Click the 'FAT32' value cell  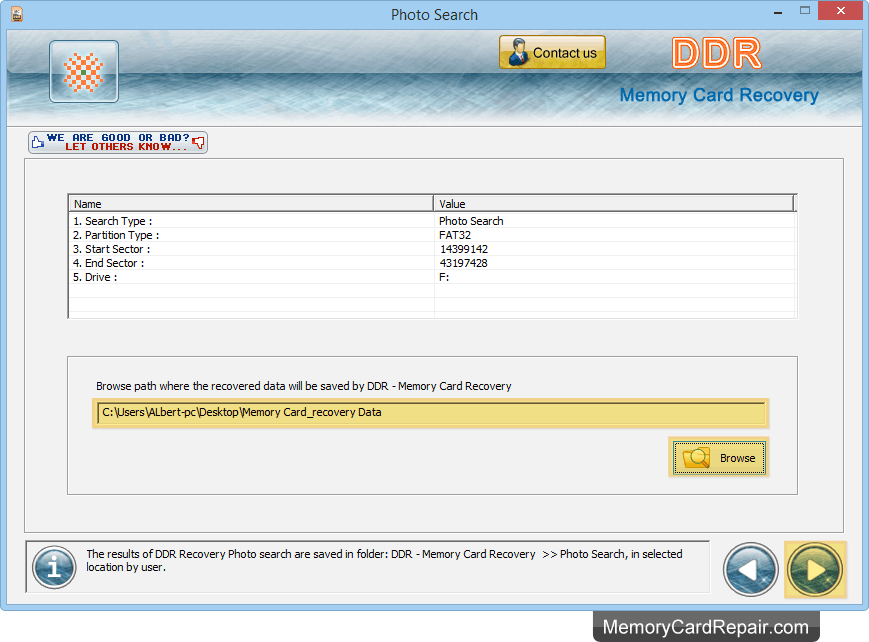pos(455,235)
